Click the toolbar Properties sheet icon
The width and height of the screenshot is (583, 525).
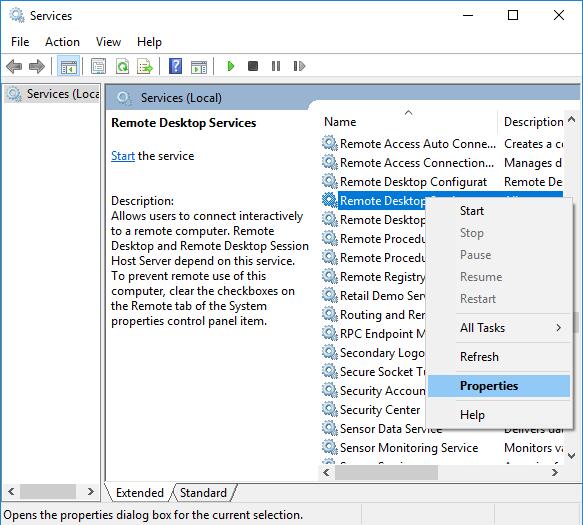(x=99, y=67)
